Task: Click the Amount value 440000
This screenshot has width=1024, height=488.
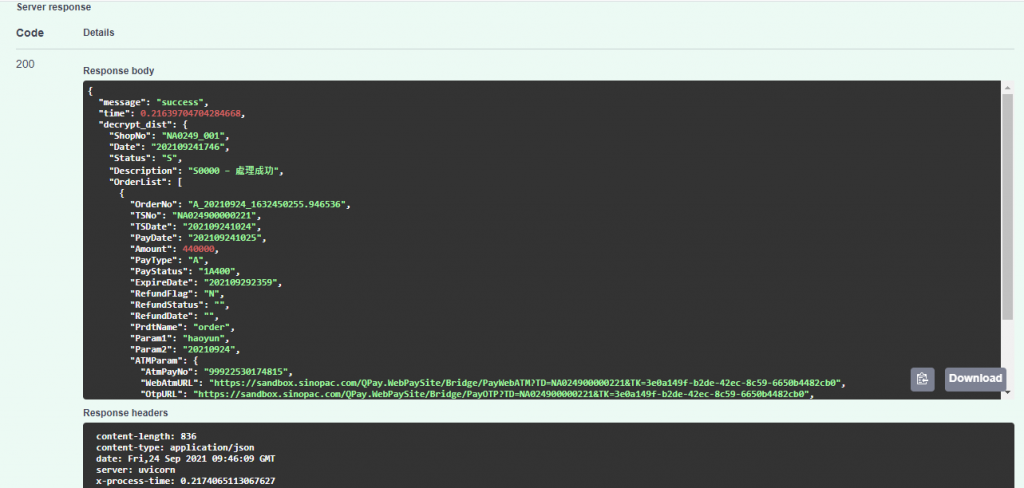Action: pyautogui.click(x=197, y=250)
